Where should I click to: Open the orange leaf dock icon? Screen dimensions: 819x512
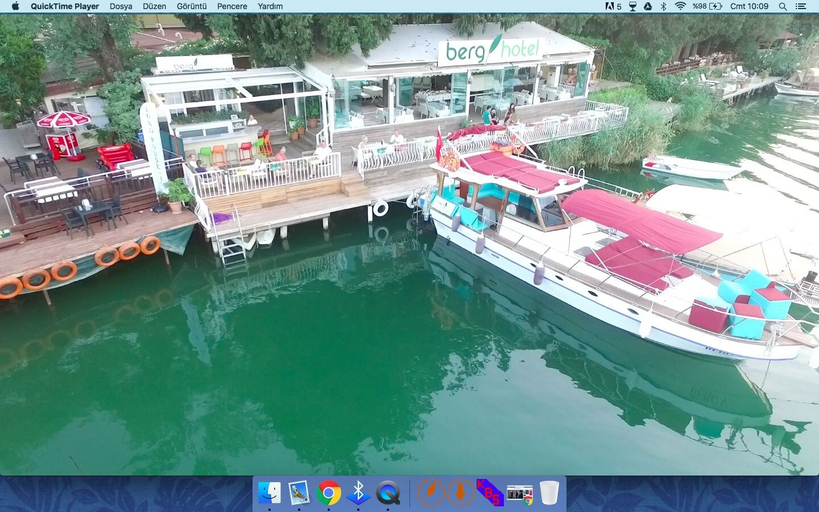[x=431, y=493]
